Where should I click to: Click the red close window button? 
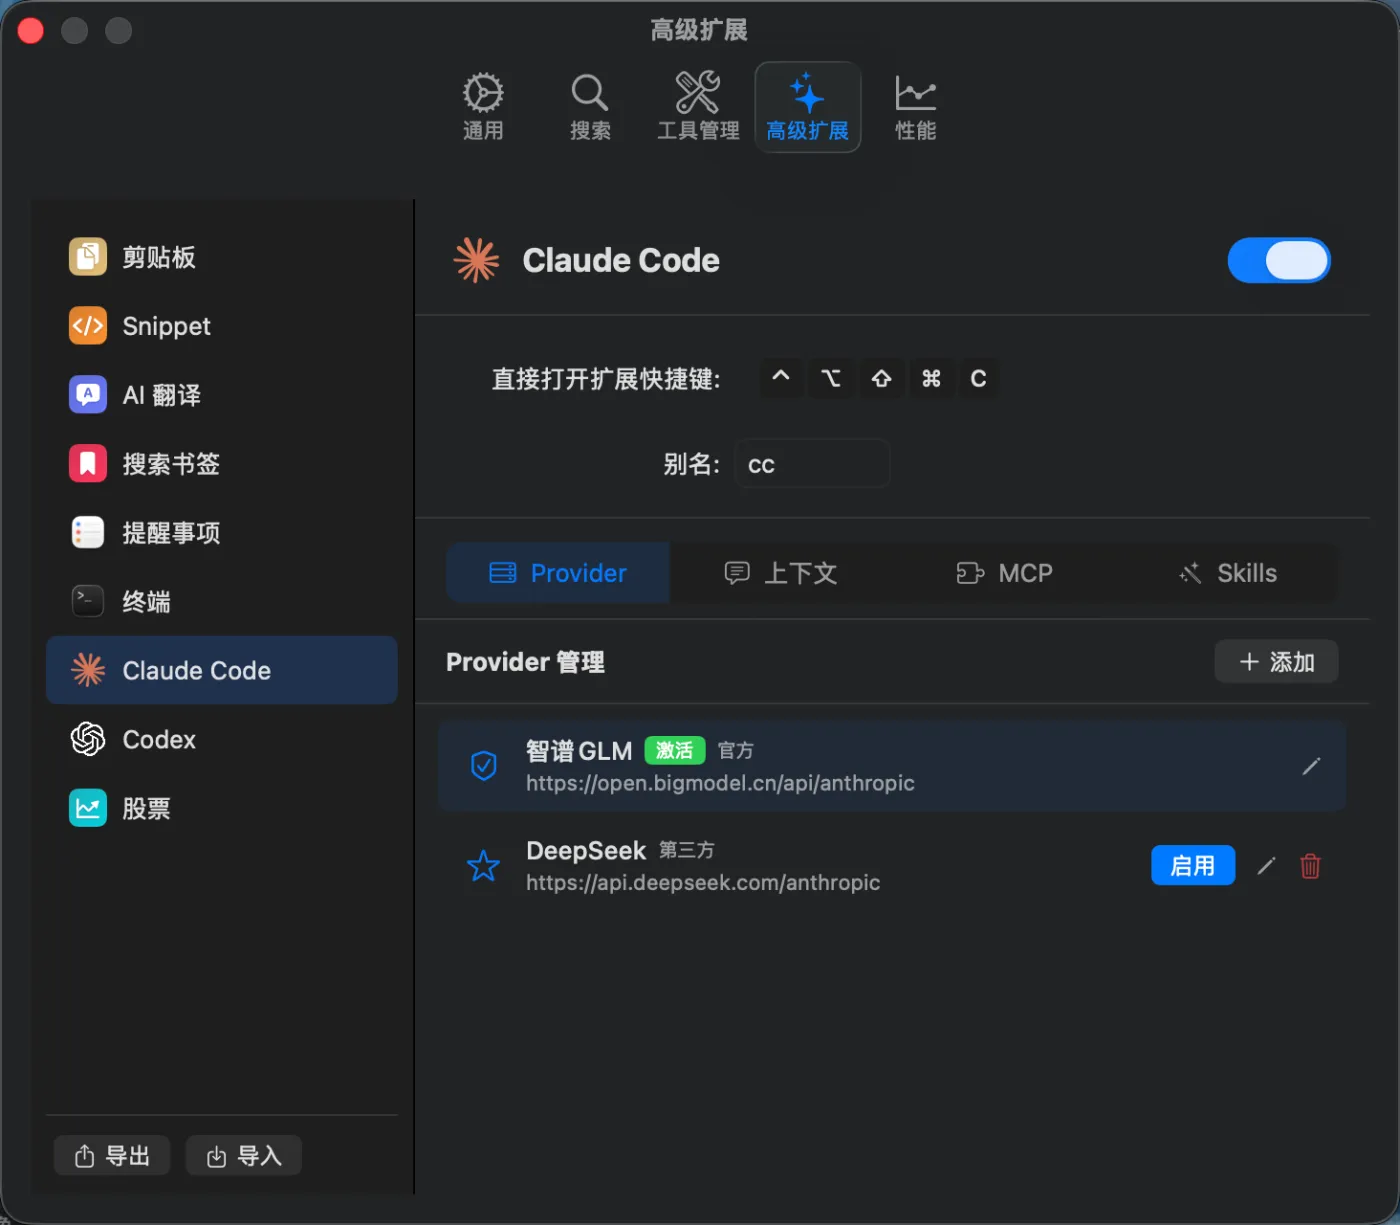31,31
